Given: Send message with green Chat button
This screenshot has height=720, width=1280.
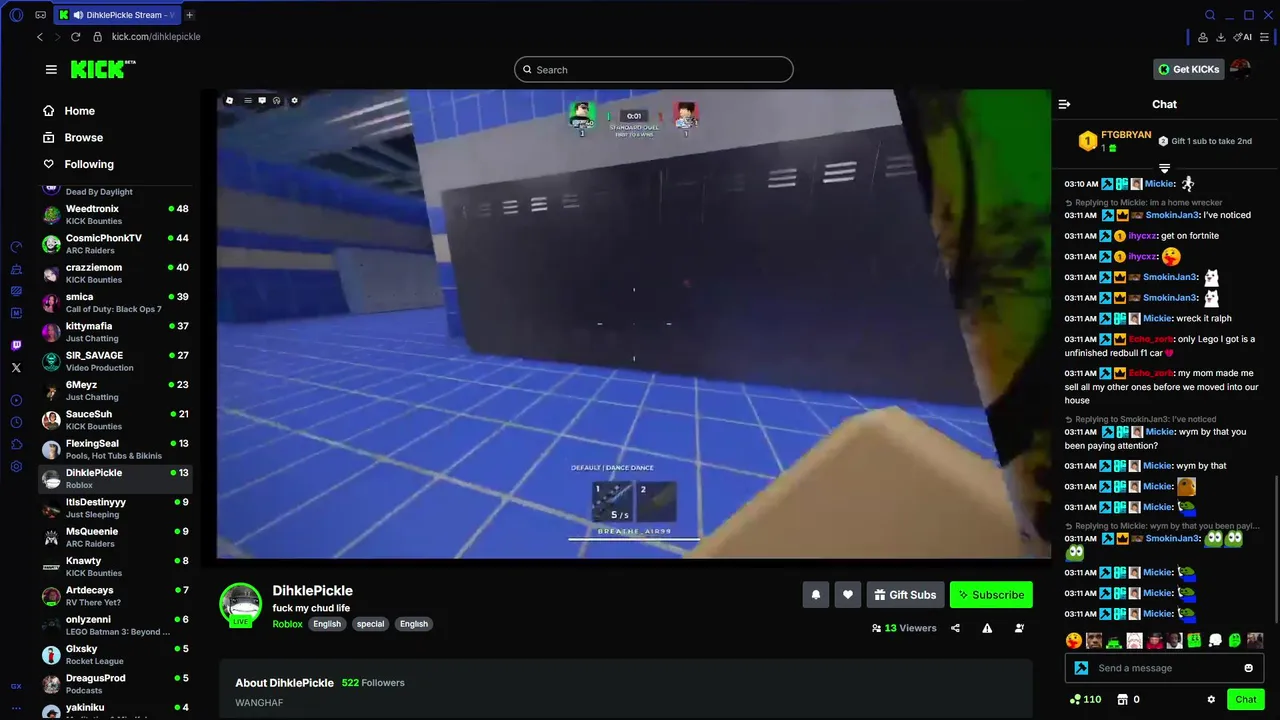Looking at the screenshot, I should tap(1245, 699).
